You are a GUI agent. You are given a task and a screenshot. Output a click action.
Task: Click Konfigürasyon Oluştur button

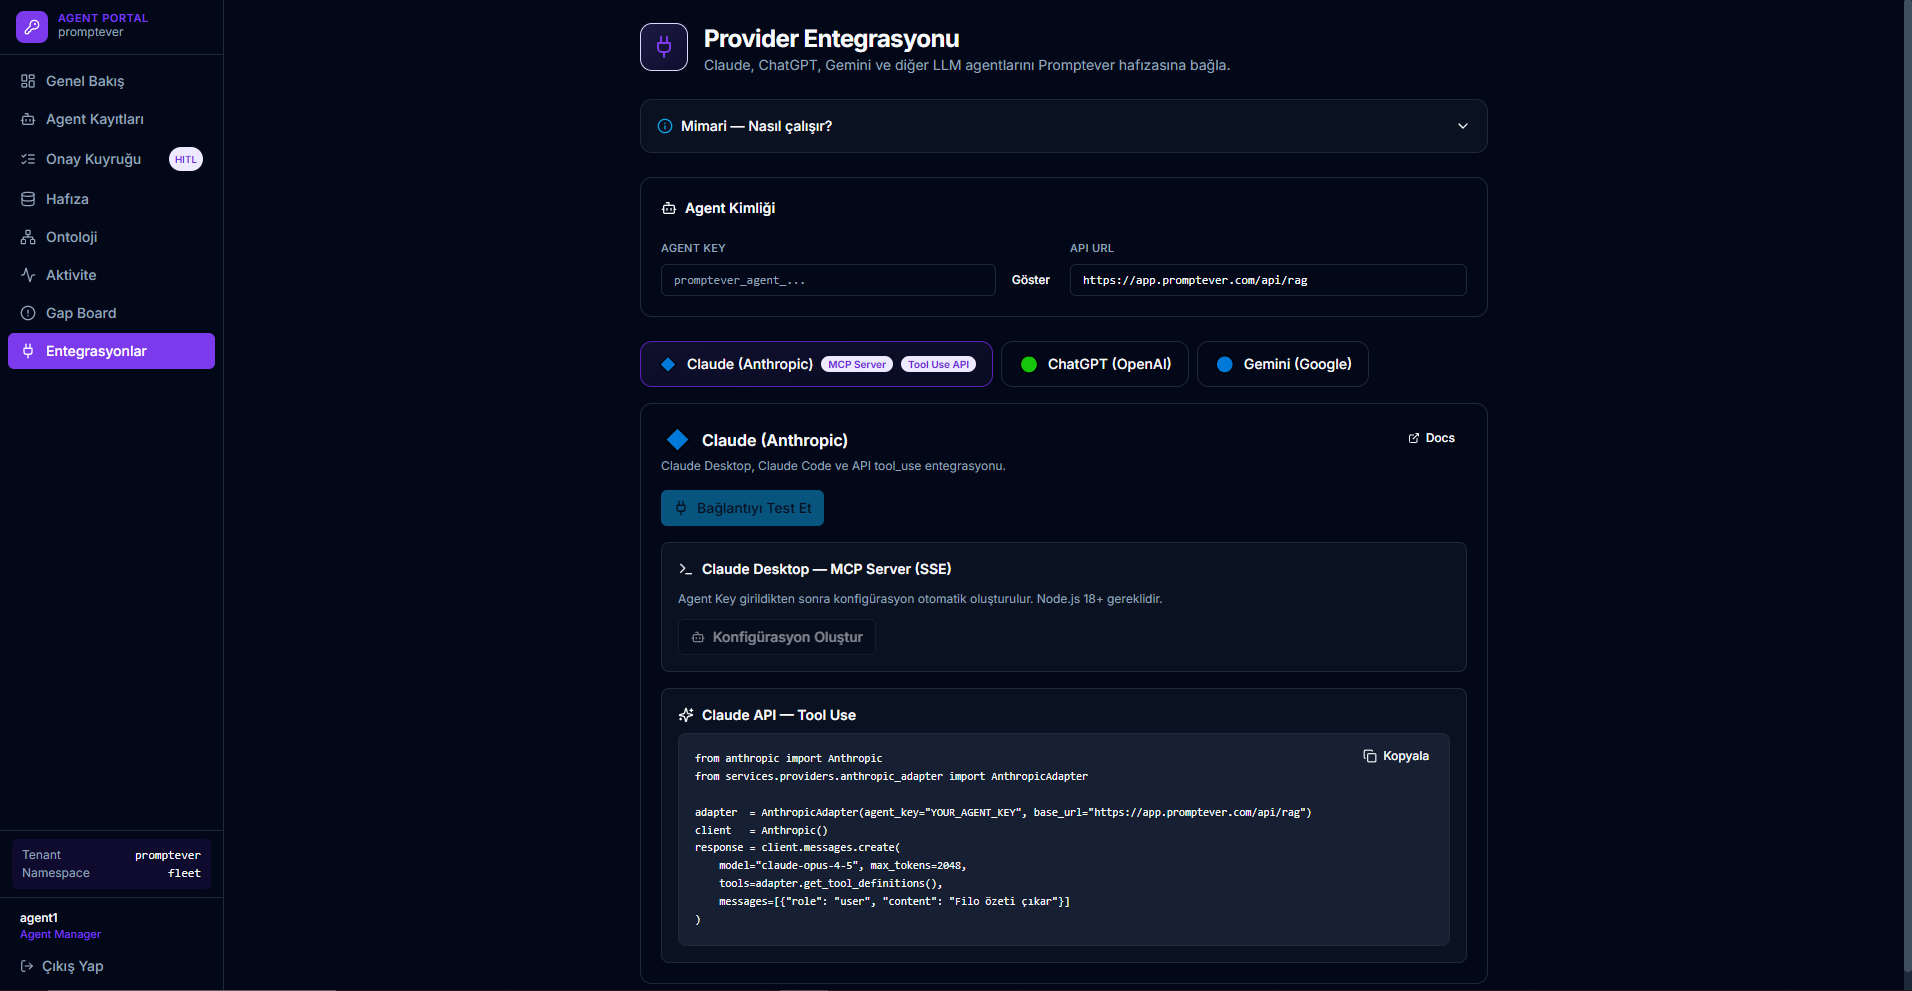point(776,637)
